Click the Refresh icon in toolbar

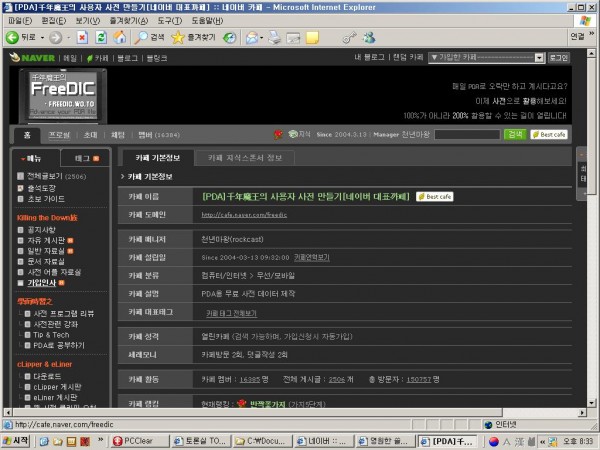tap(101, 37)
